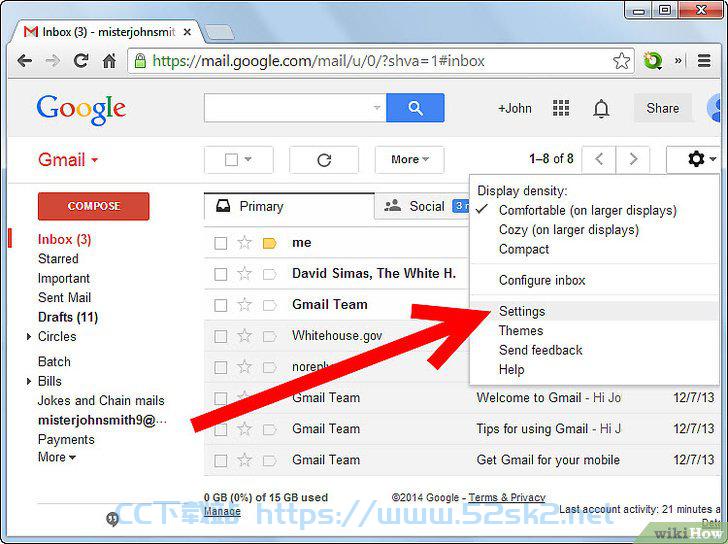Click the blue search magnifier button
This screenshot has height=544, width=728.
(415, 108)
